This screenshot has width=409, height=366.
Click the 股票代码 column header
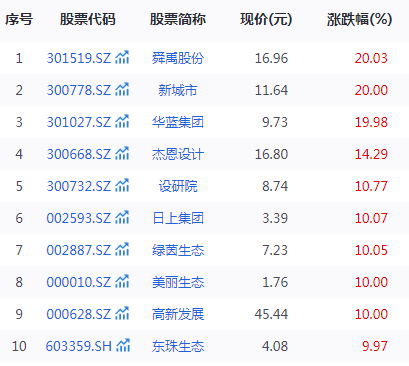point(88,19)
